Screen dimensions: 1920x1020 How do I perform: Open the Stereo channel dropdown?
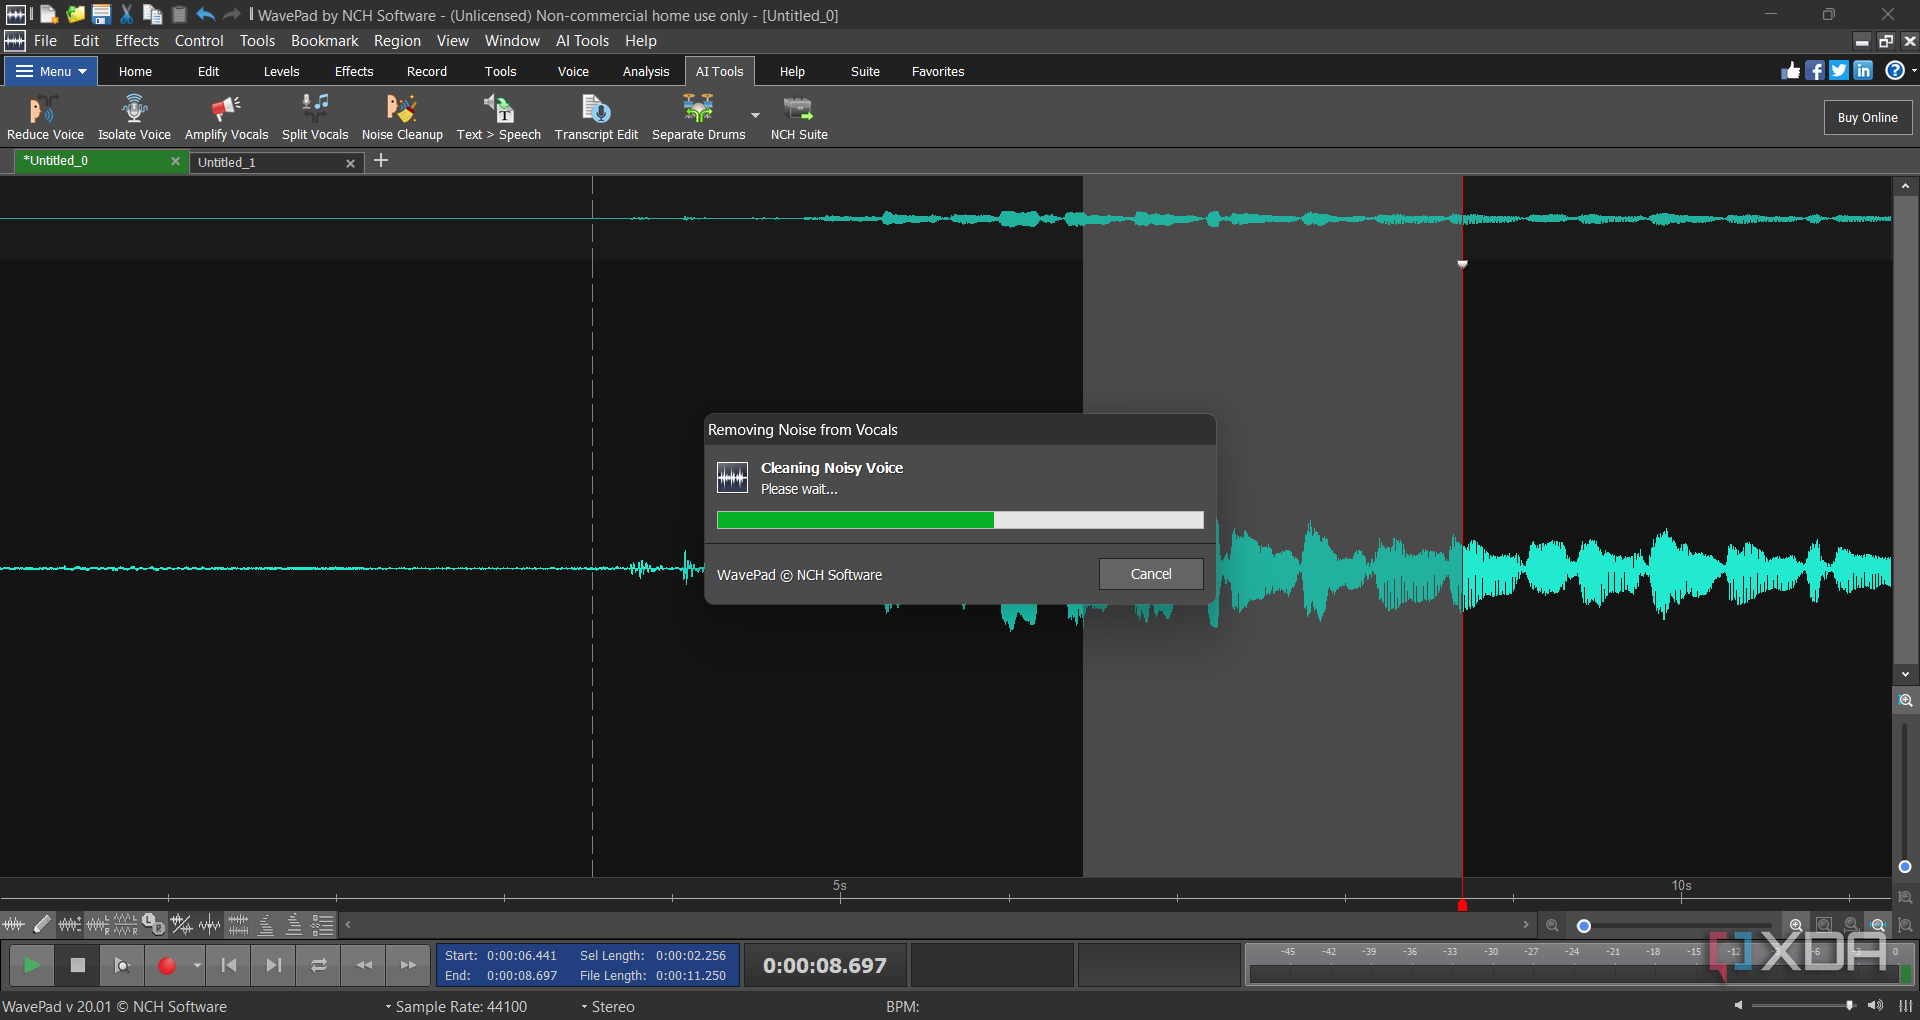(608, 1007)
